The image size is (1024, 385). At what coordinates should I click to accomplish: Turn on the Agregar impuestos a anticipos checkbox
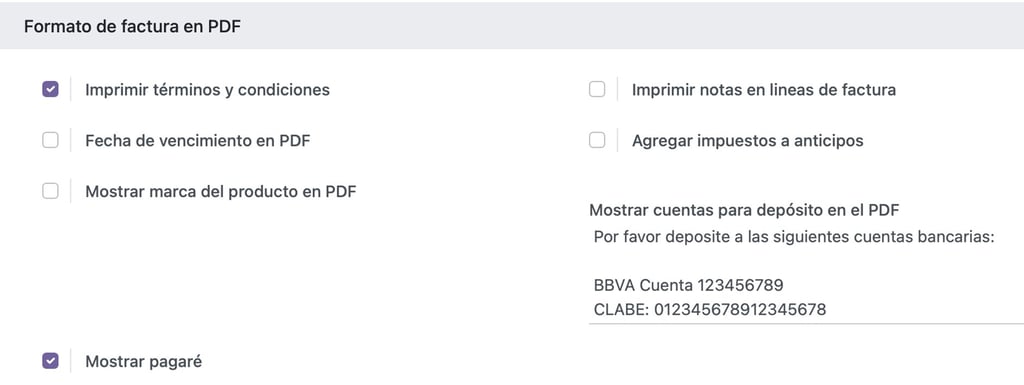point(597,140)
